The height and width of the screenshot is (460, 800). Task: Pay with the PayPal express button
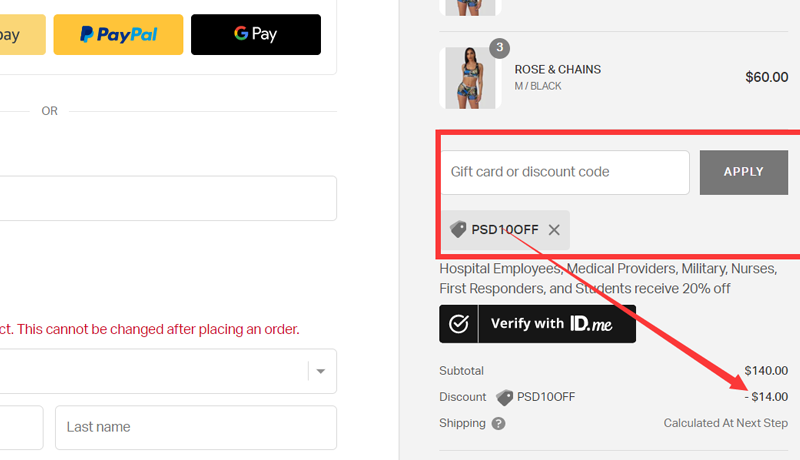point(118,34)
